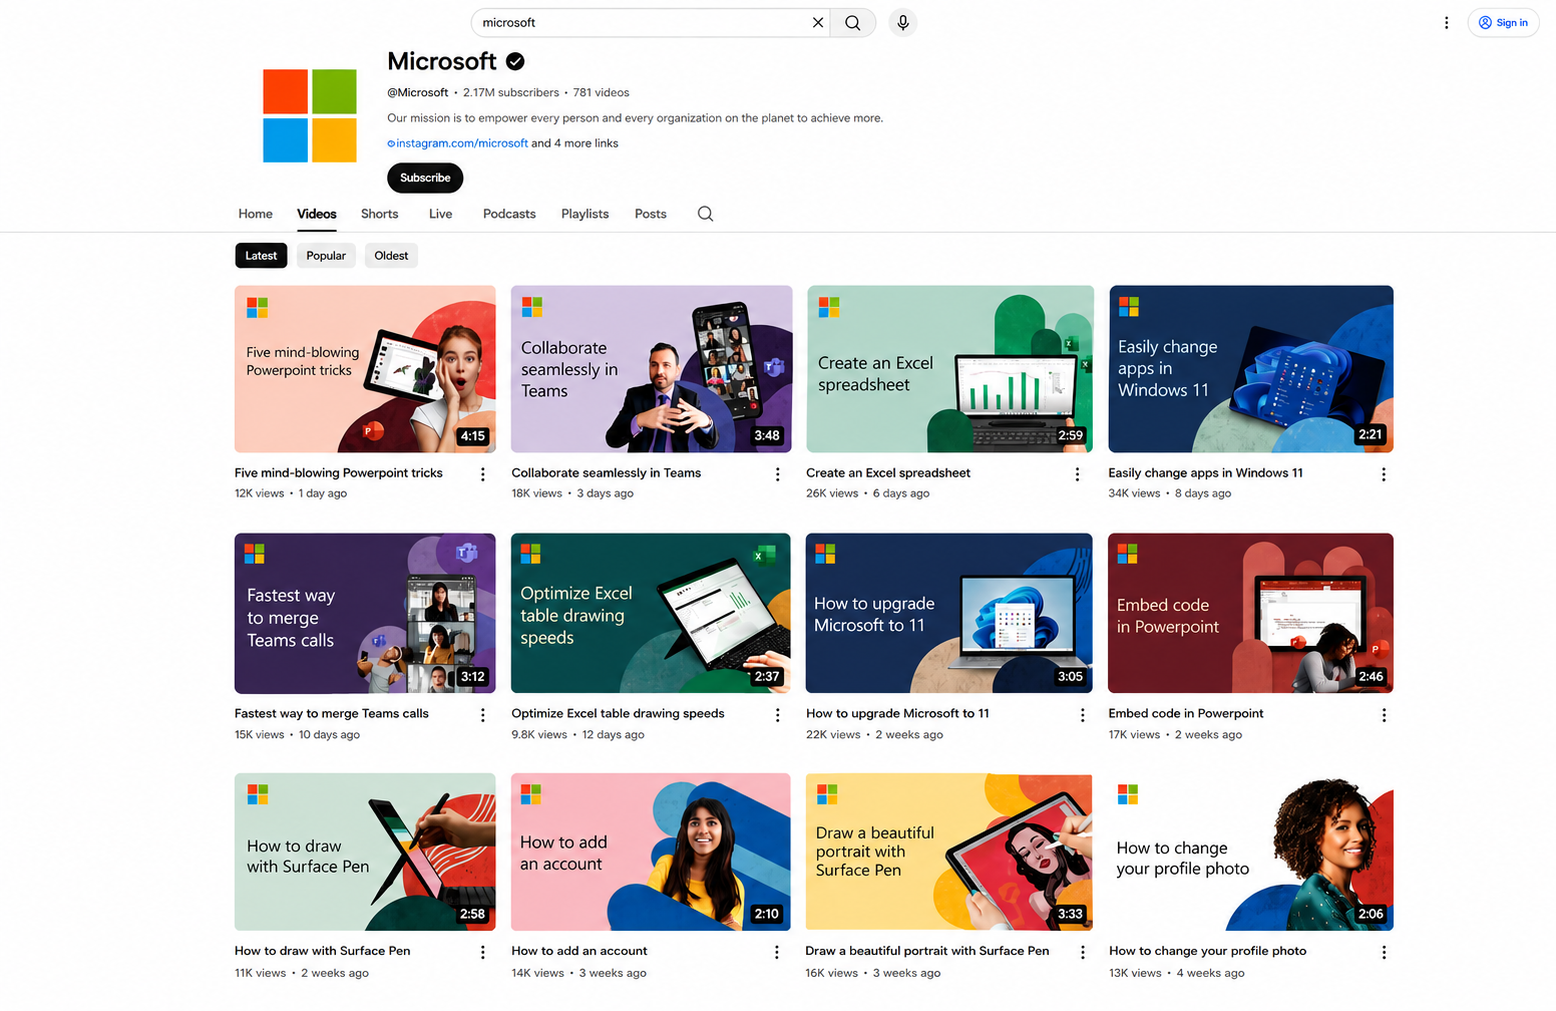
Task: Go to the Home tab
Action: 255,214
